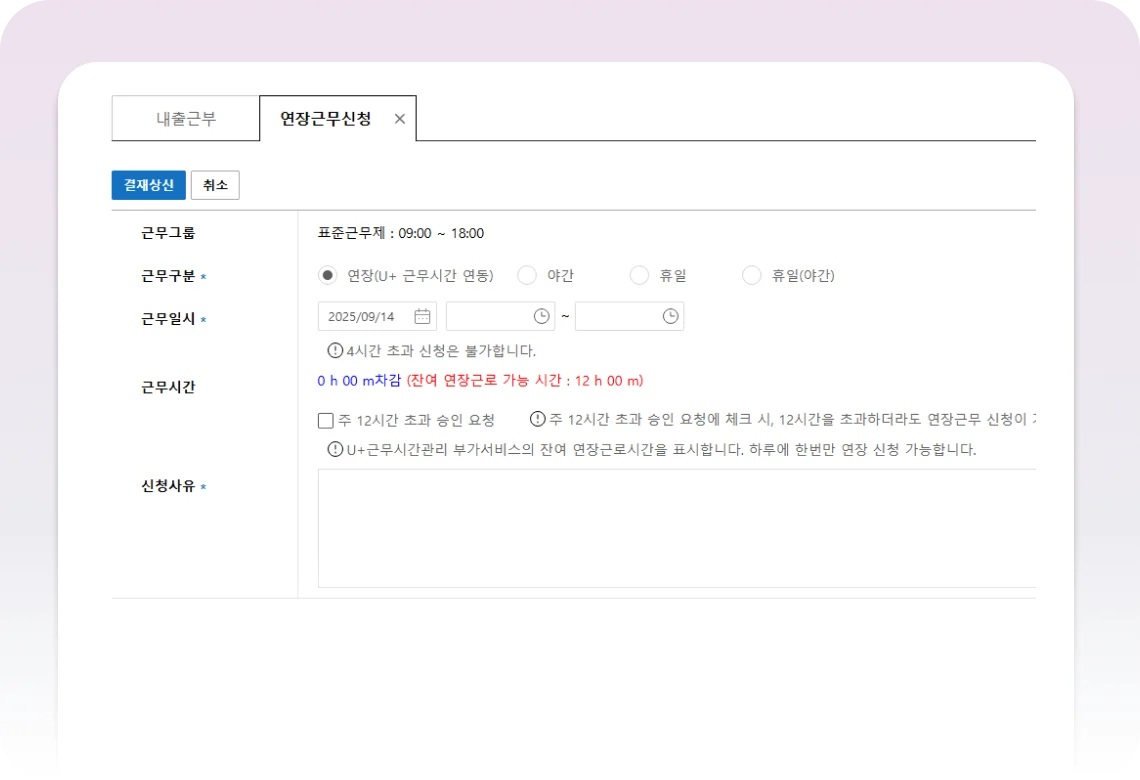Switch to the 내출근부 tab
This screenshot has width=1140, height=780.
(186, 119)
